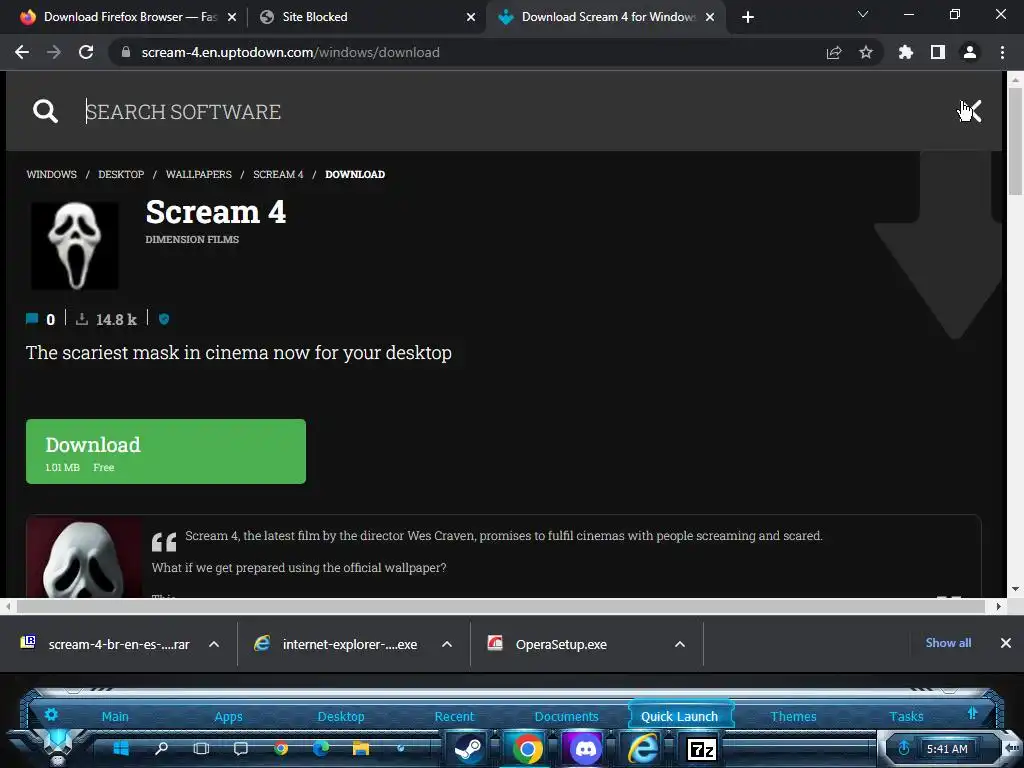Select the Quick Launch dock tab
The height and width of the screenshot is (768, 1024).
tap(679, 716)
